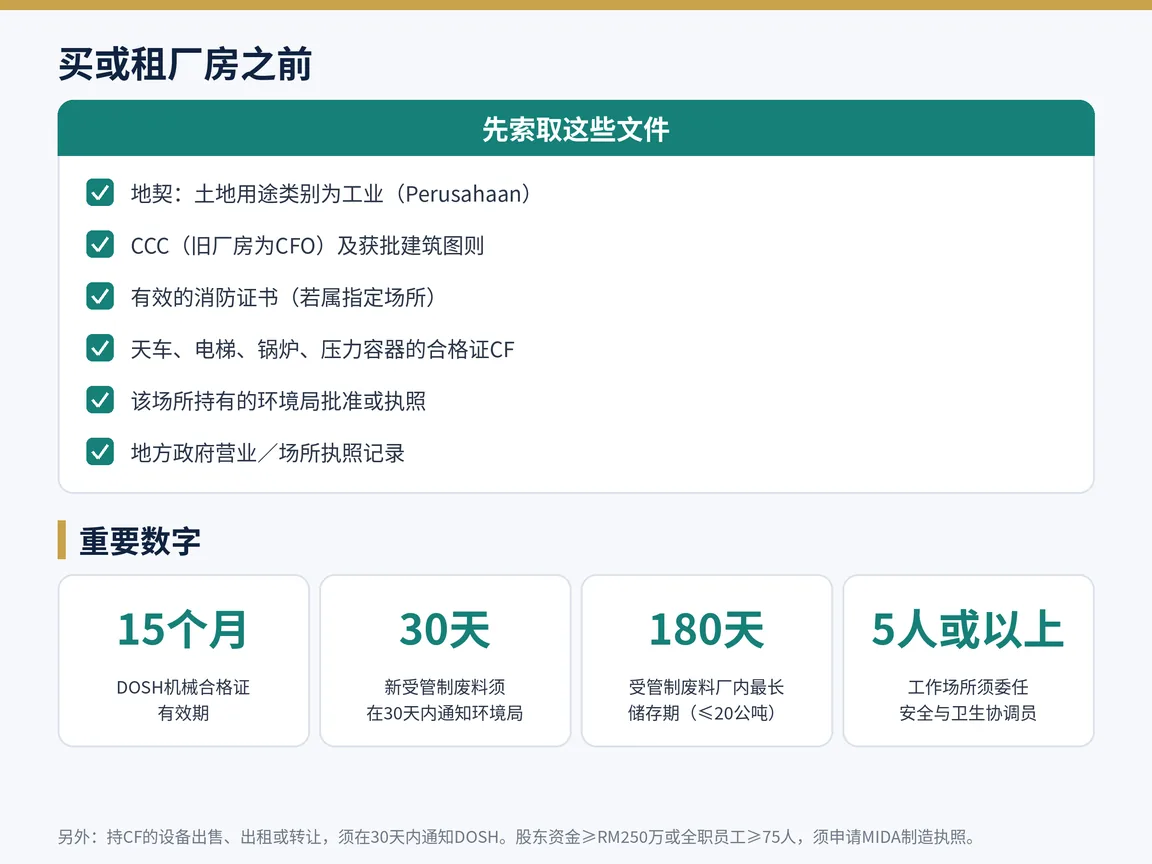The width and height of the screenshot is (1152, 864).
Task: Click the text 地契：土地用途类别为工业（Perusahaan）
Action: click(x=331, y=194)
